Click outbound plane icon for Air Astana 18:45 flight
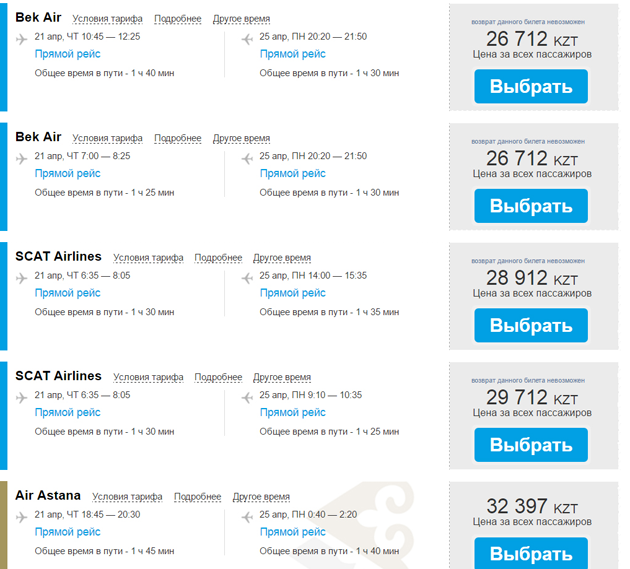 [x=22, y=517]
